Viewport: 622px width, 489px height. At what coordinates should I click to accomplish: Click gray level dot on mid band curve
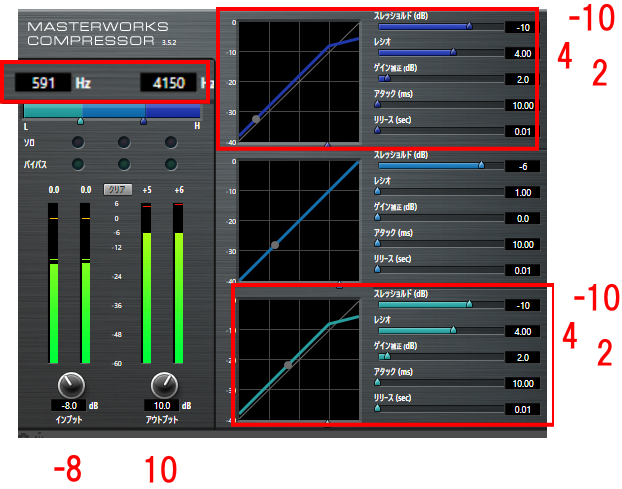[275, 245]
